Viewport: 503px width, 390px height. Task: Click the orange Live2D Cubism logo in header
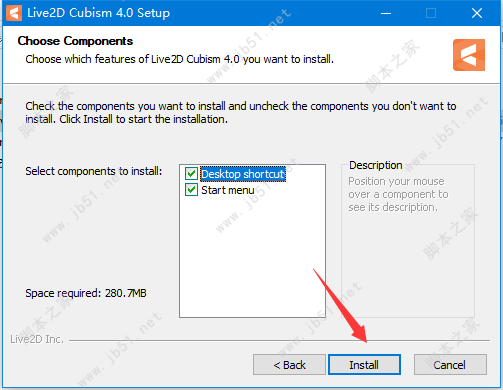click(x=469, y=55)
